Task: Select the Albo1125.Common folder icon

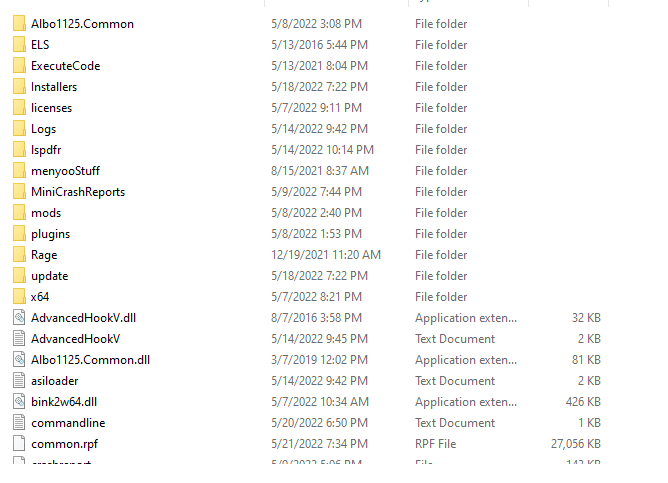Action: click(x=19, y=24)
